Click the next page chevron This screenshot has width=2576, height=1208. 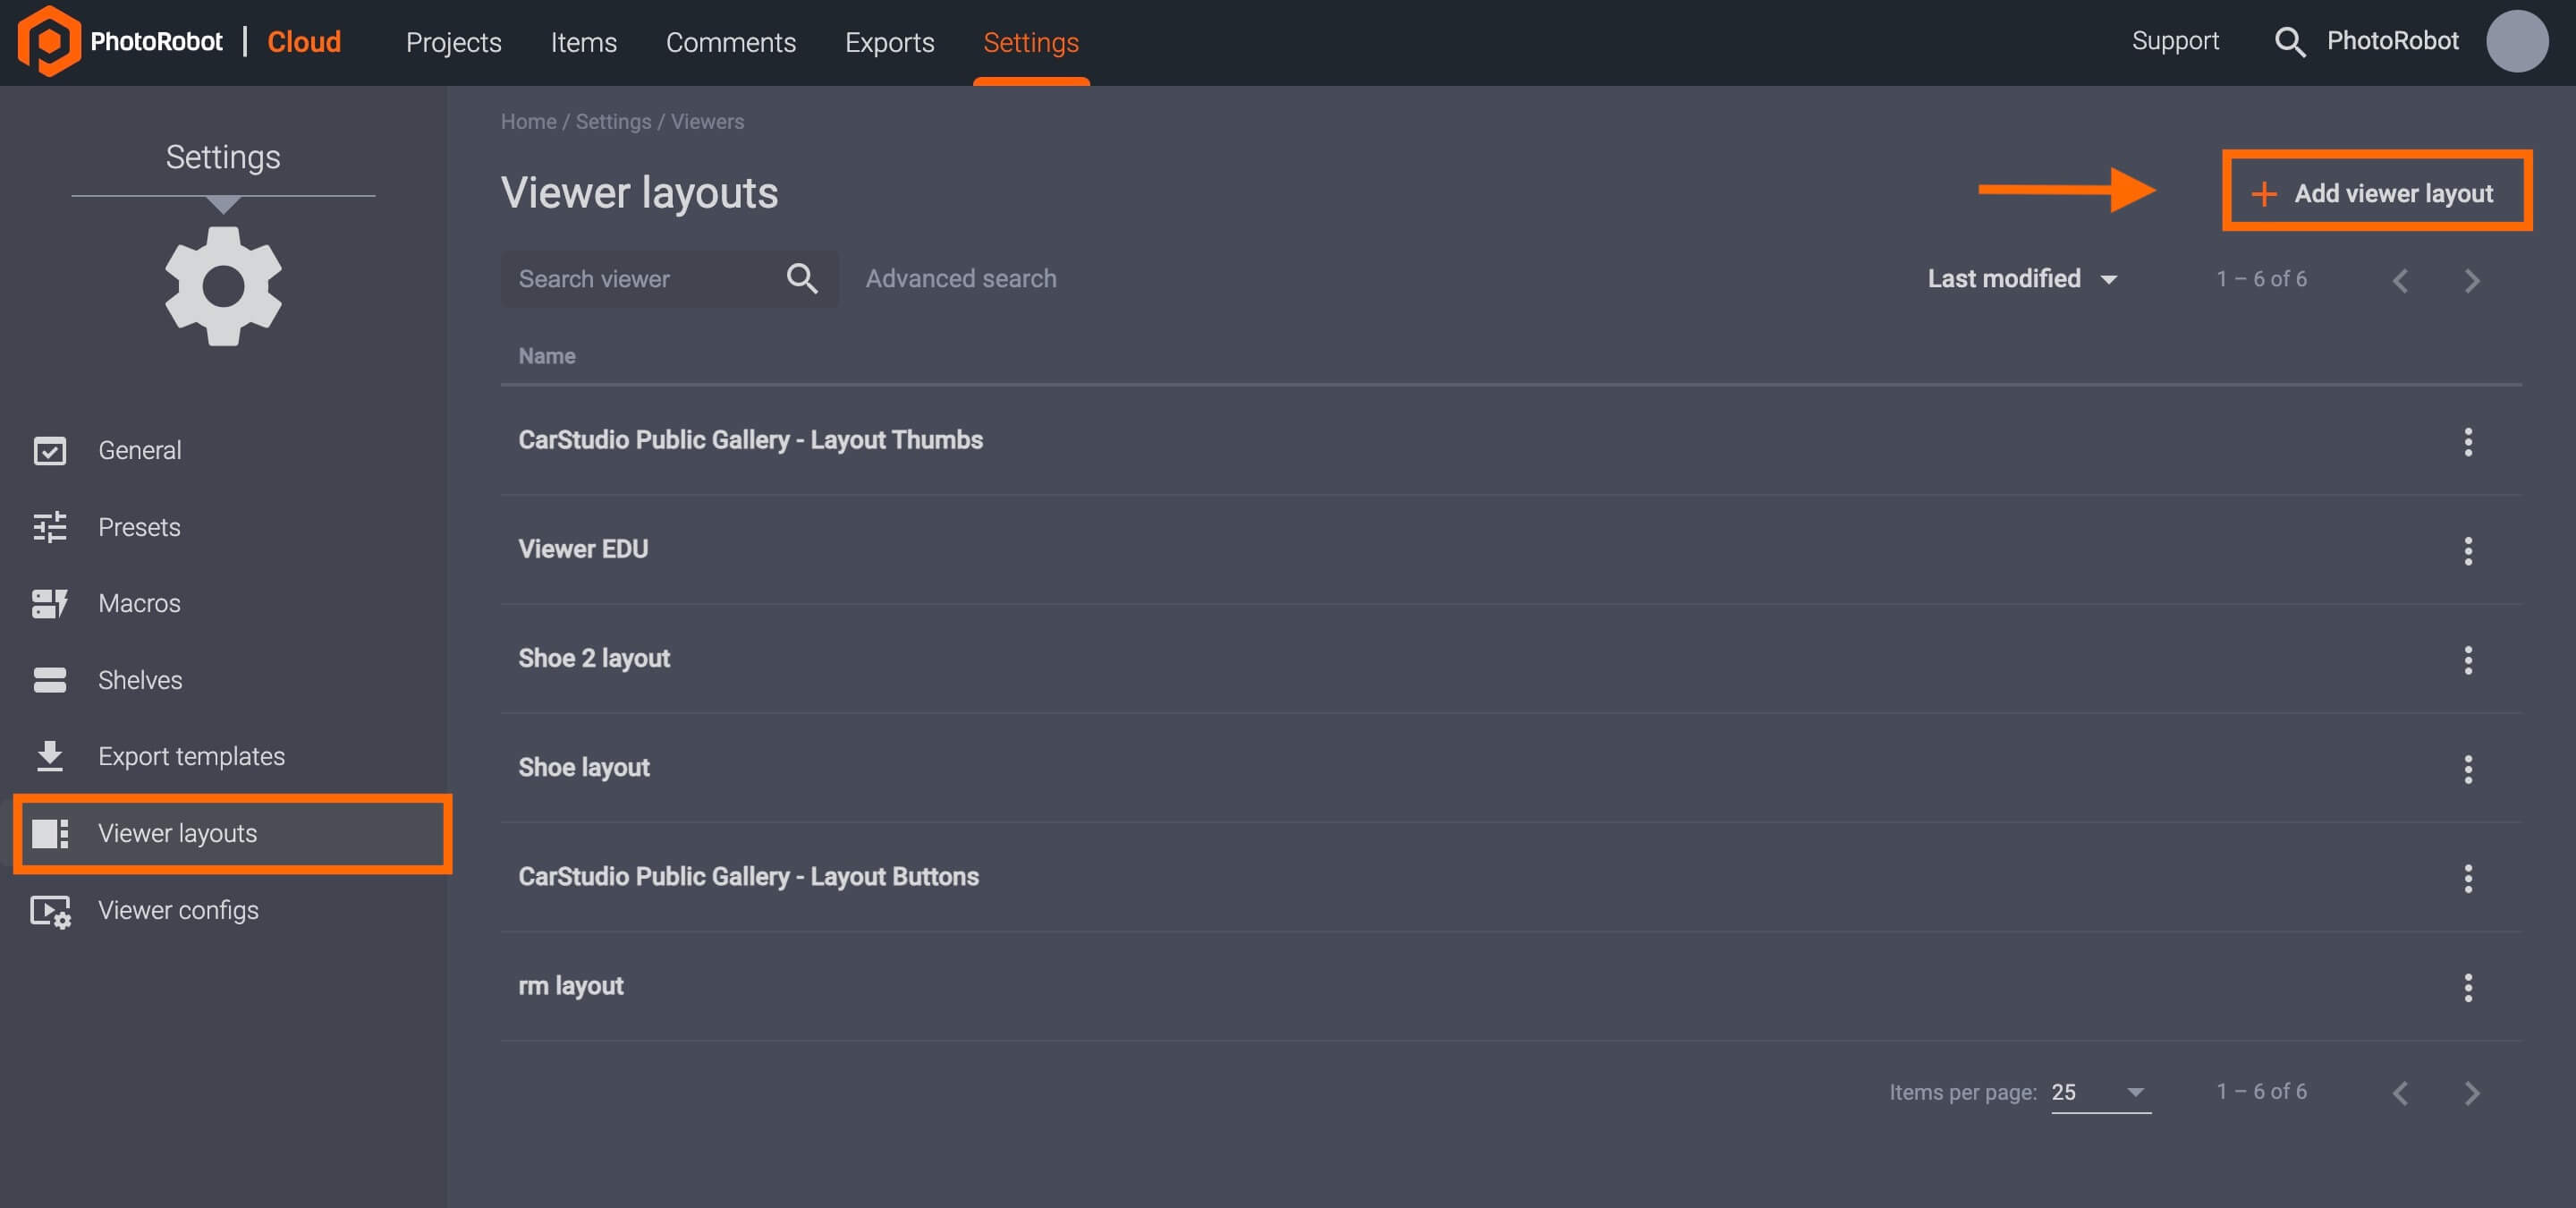point(2473,280)
